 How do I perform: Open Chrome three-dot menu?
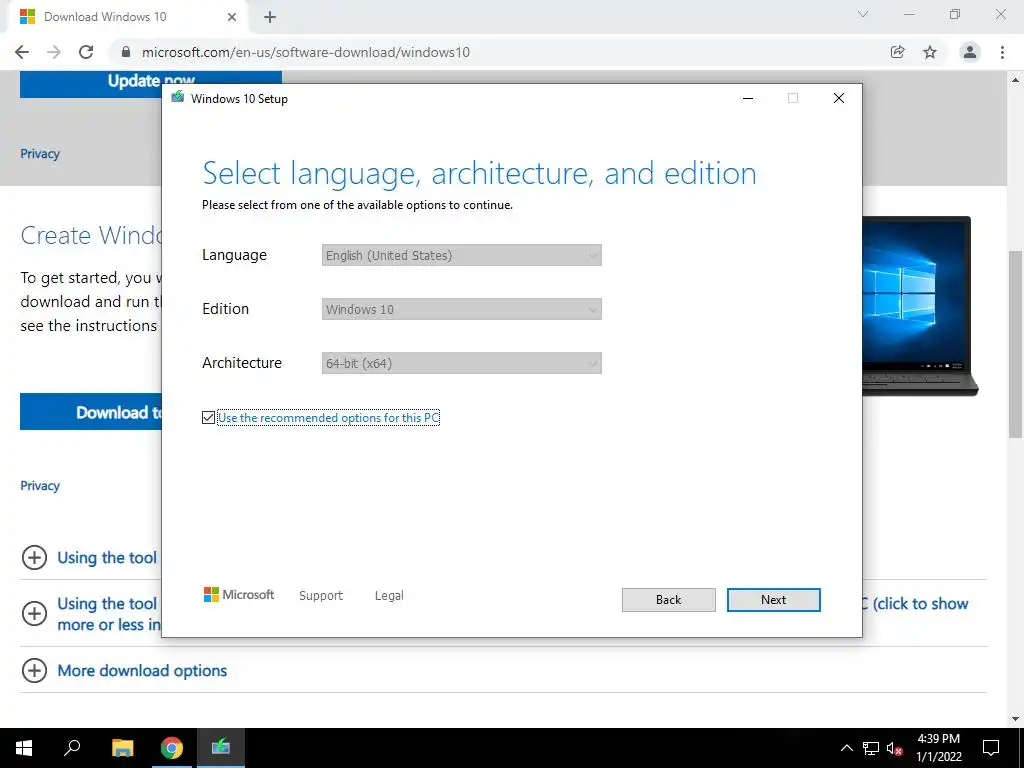[x=1002, y=52]
